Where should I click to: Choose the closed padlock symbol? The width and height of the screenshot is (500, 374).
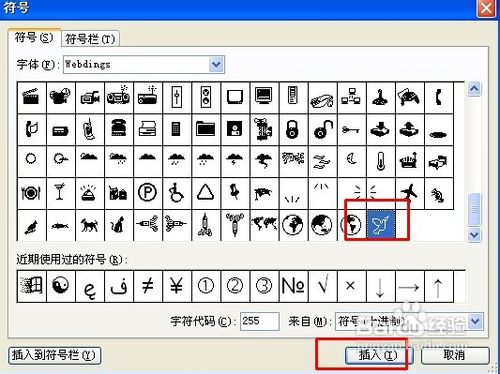coord(293,129)
